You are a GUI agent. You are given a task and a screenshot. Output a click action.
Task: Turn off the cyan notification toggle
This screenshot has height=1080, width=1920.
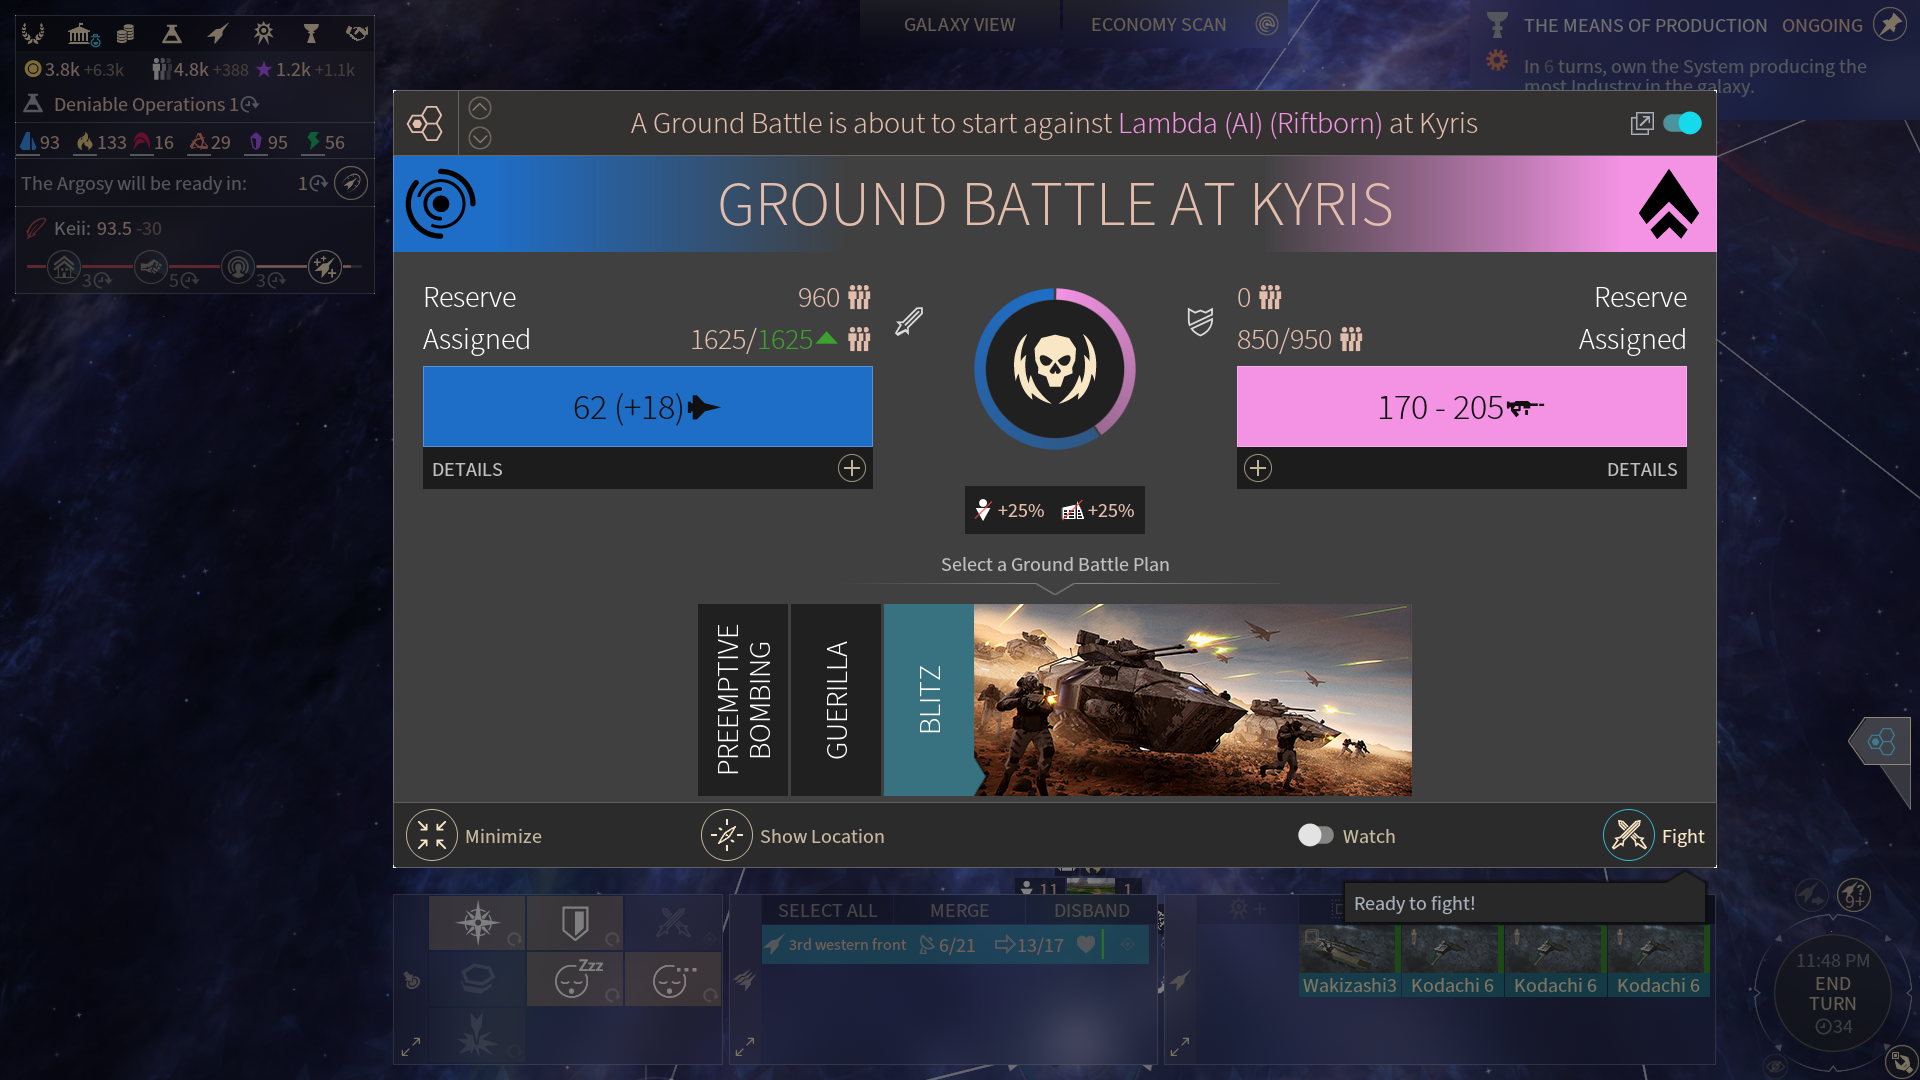pos(1682,123)
